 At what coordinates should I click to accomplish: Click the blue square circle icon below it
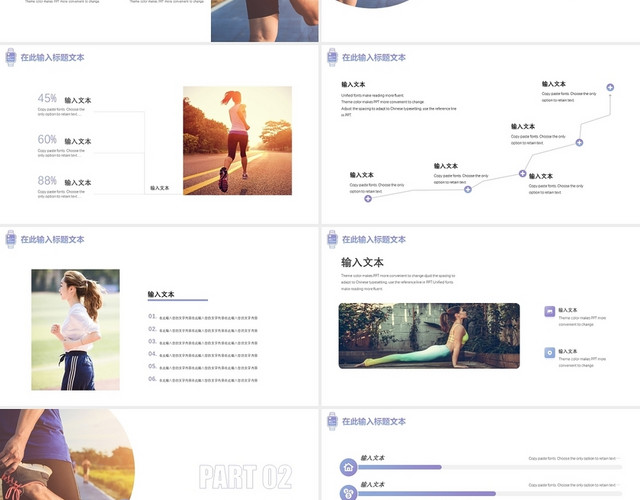point(550,353)
